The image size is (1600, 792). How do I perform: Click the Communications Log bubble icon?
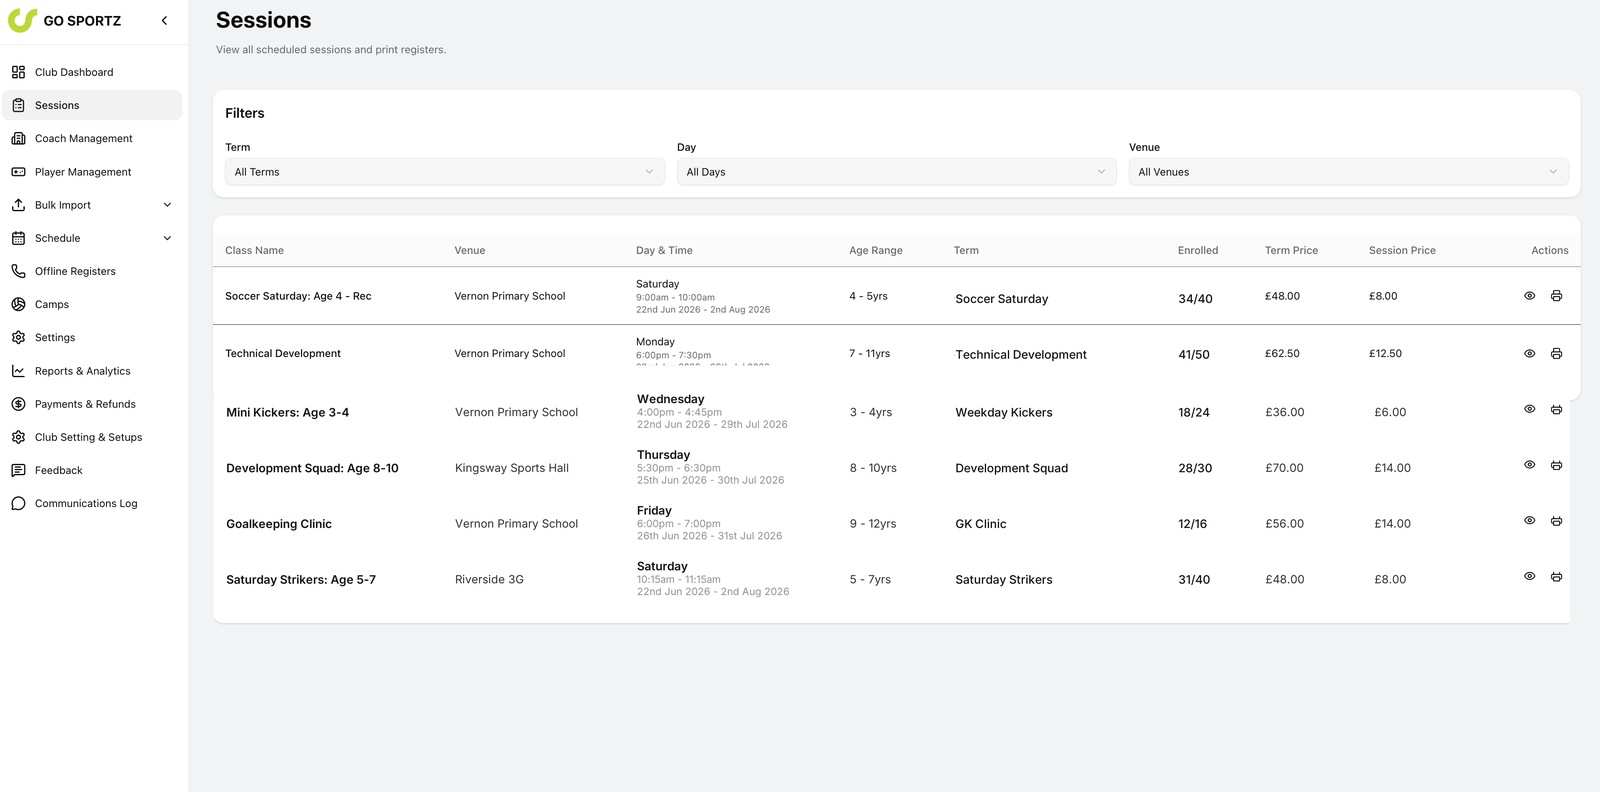[18, 503]
